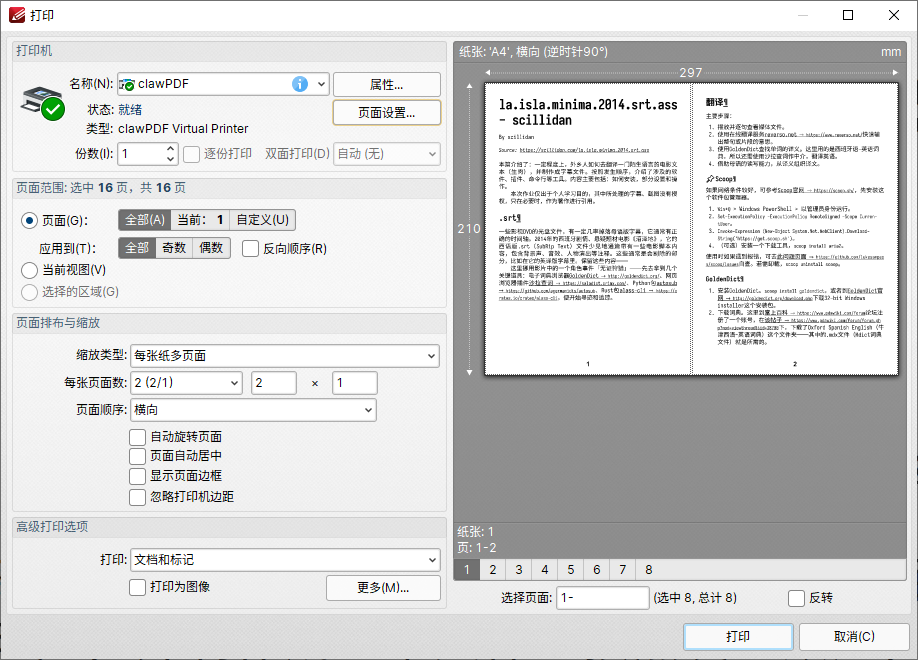Click the 更多(M) button for advanced options

coord(383,587)
